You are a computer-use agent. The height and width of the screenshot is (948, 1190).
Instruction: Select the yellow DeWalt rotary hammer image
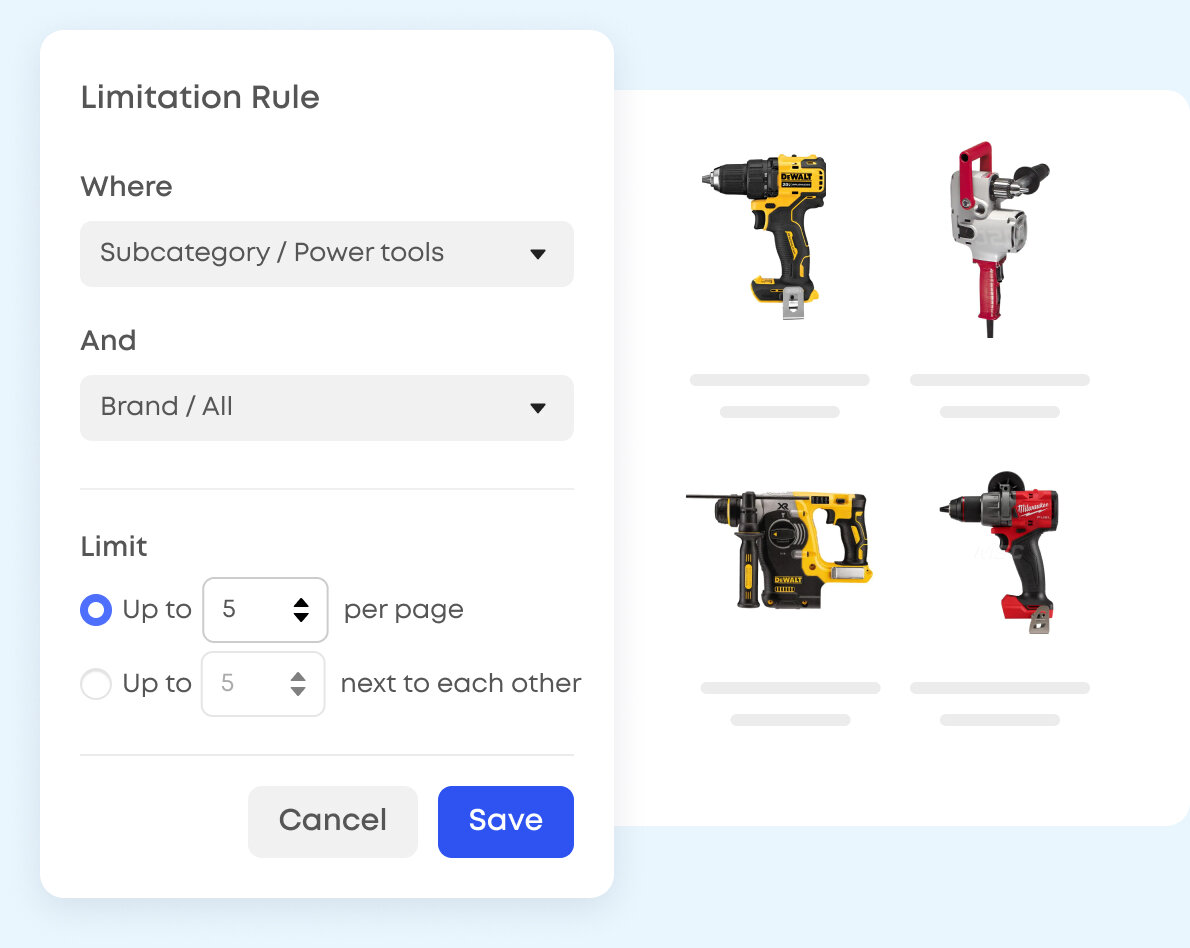pos(779,550)
